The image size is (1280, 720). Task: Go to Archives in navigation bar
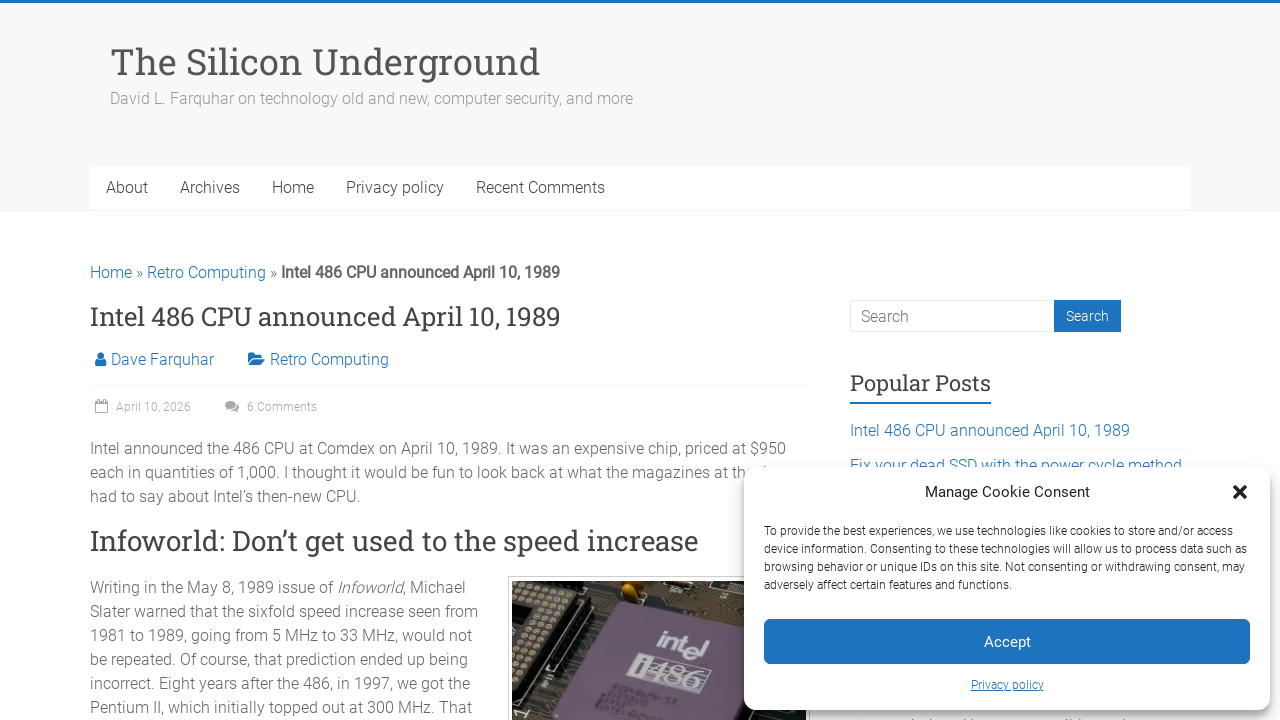tap(210, 188)
